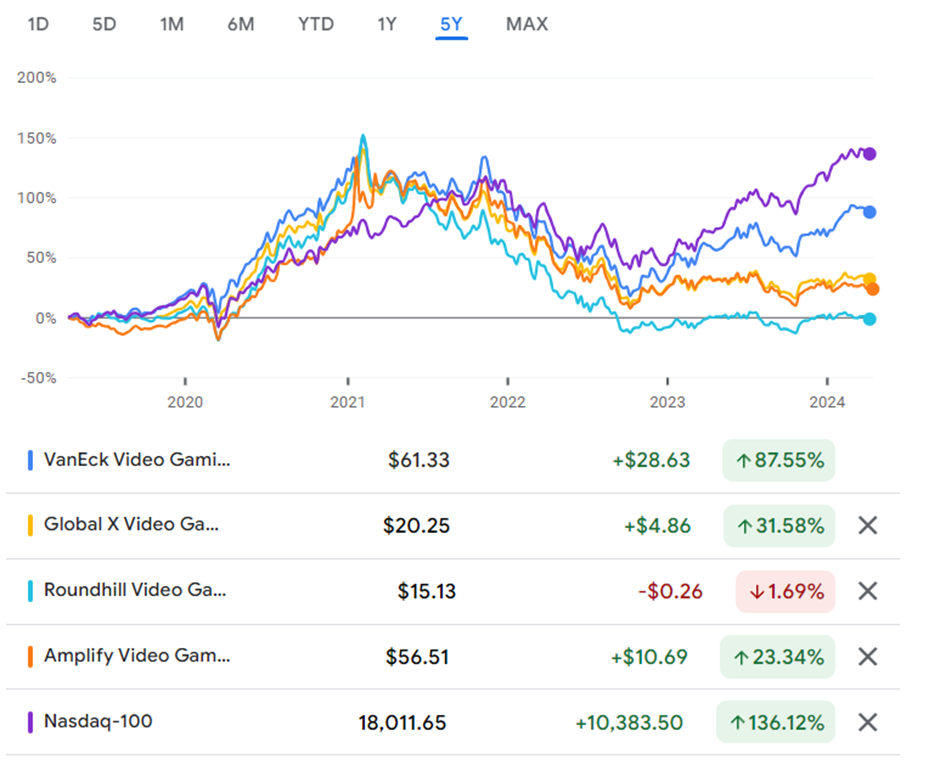Viewport: 940px width, 765px height.
Task: Switch to the 5D time range
Action: click(104, 24)
